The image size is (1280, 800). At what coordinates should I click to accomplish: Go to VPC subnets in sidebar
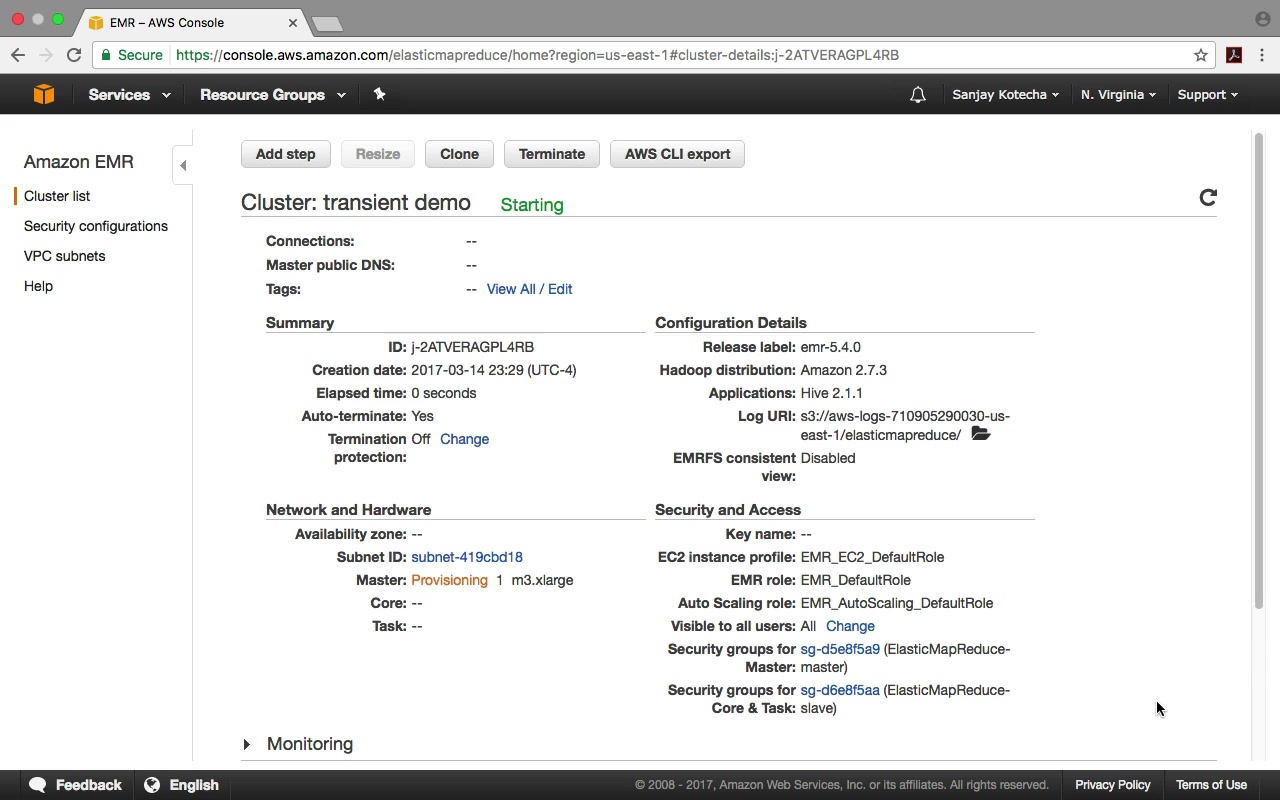[x=64, y=256]
